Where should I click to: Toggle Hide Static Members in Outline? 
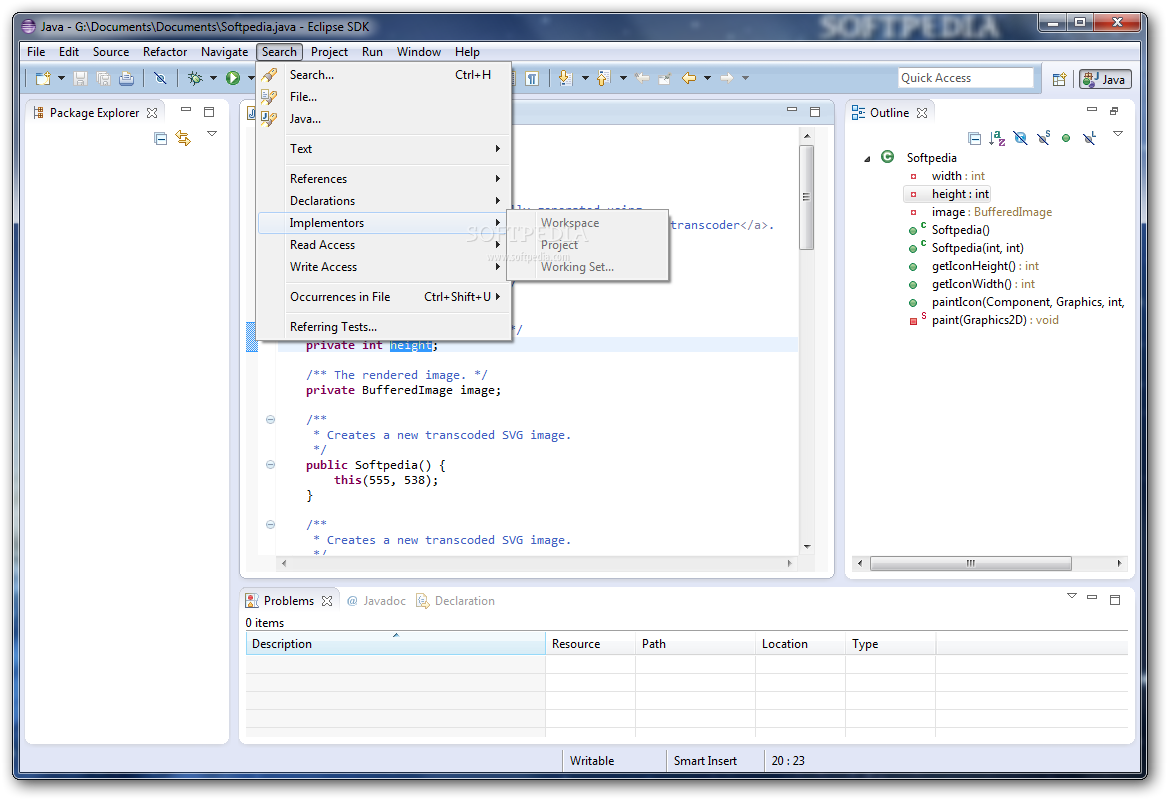[x=1044, y=139]
